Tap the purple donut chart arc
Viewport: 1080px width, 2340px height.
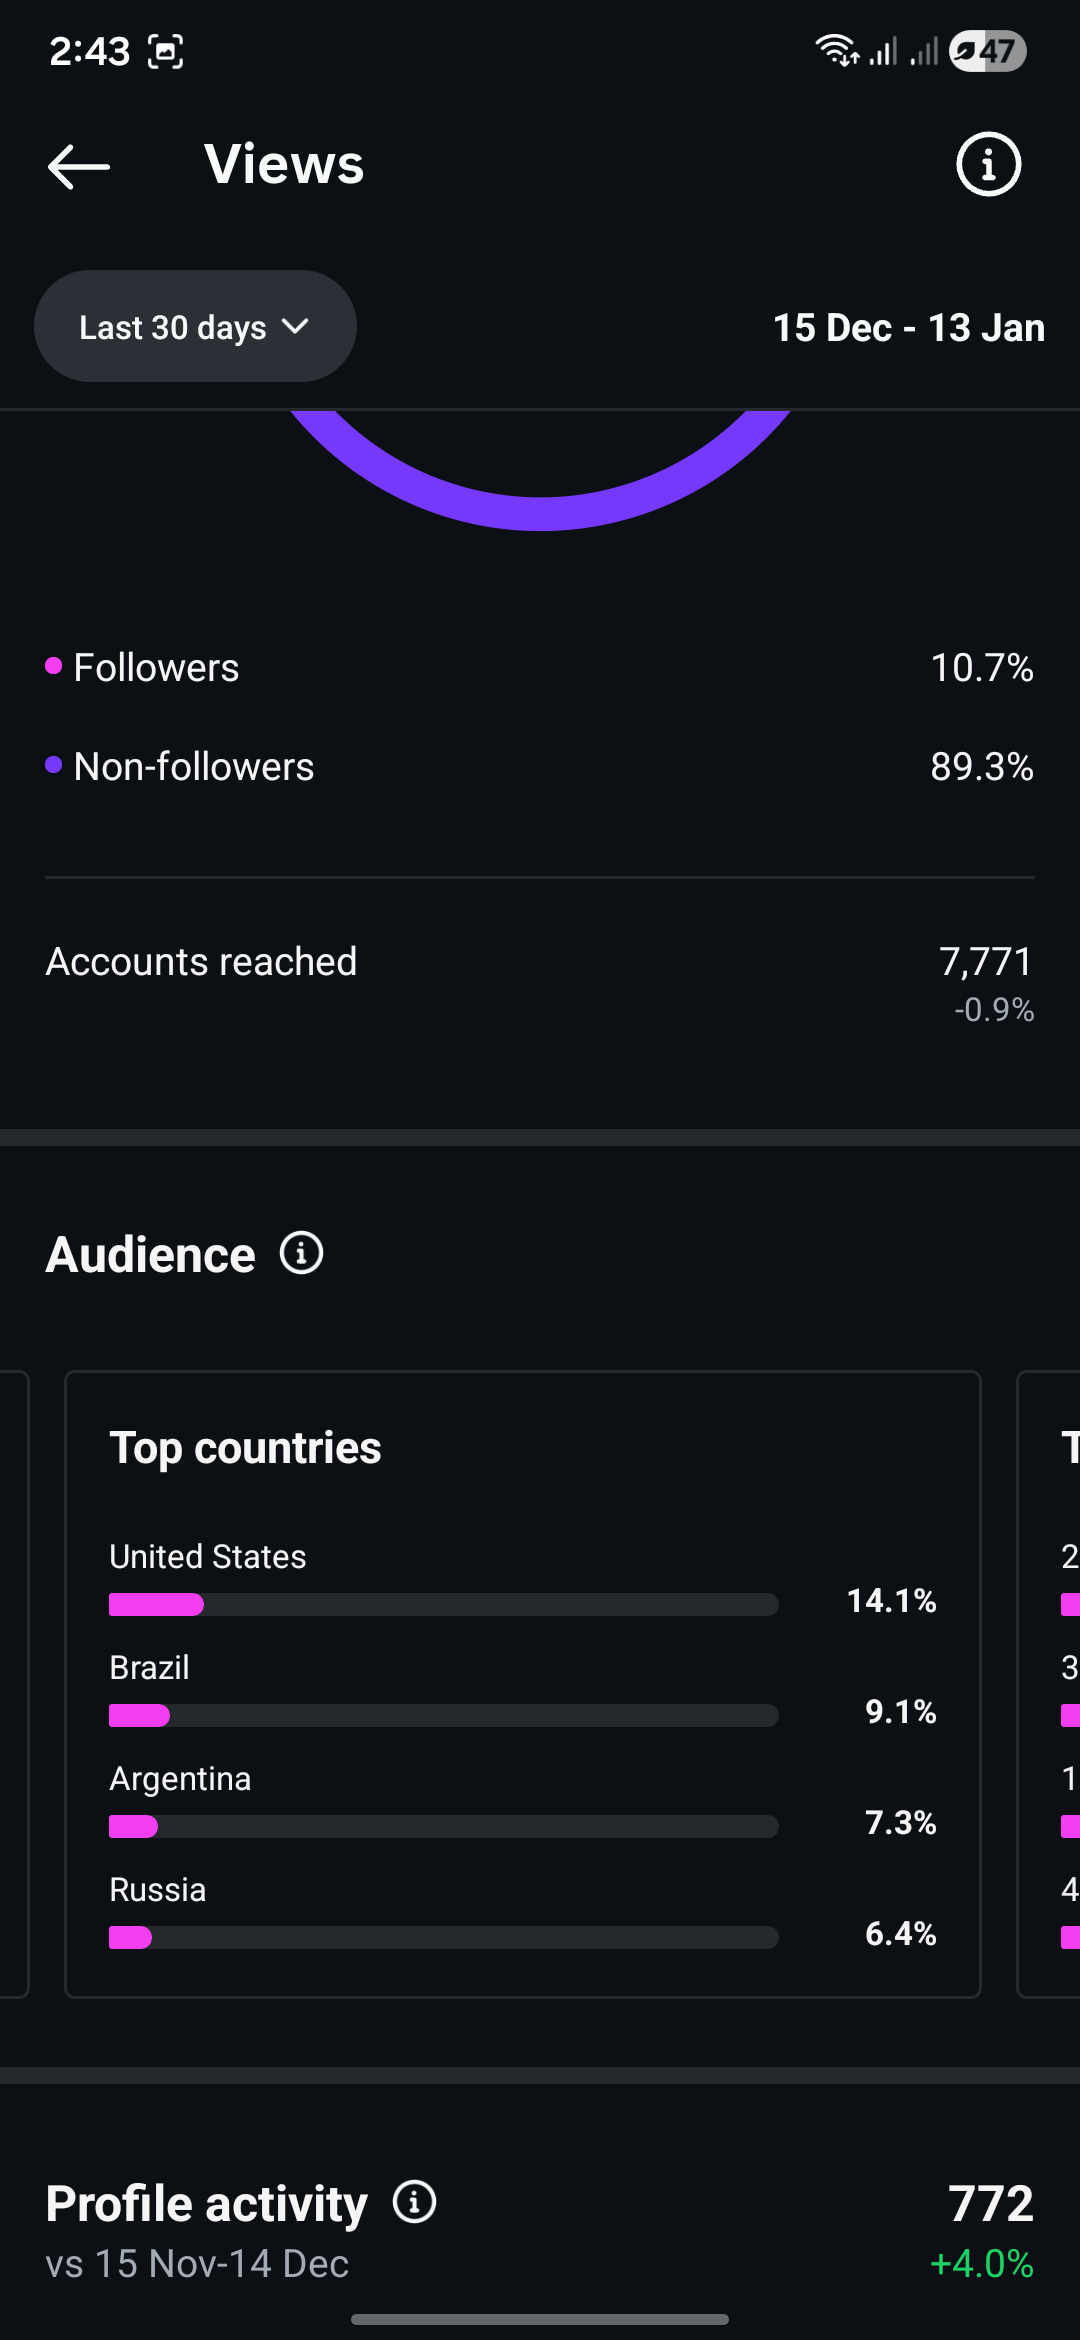click(x=540, y=511)
